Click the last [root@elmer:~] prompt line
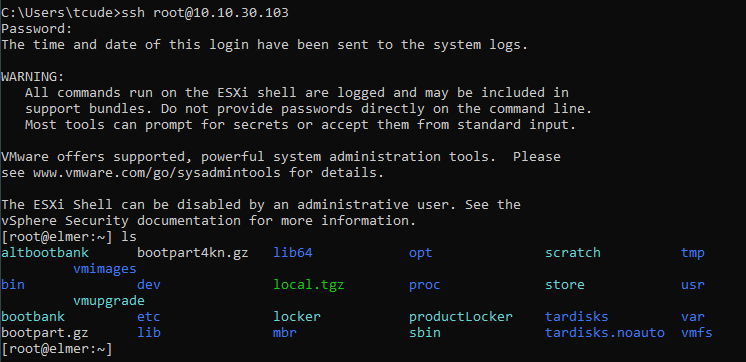 [57, 349]
